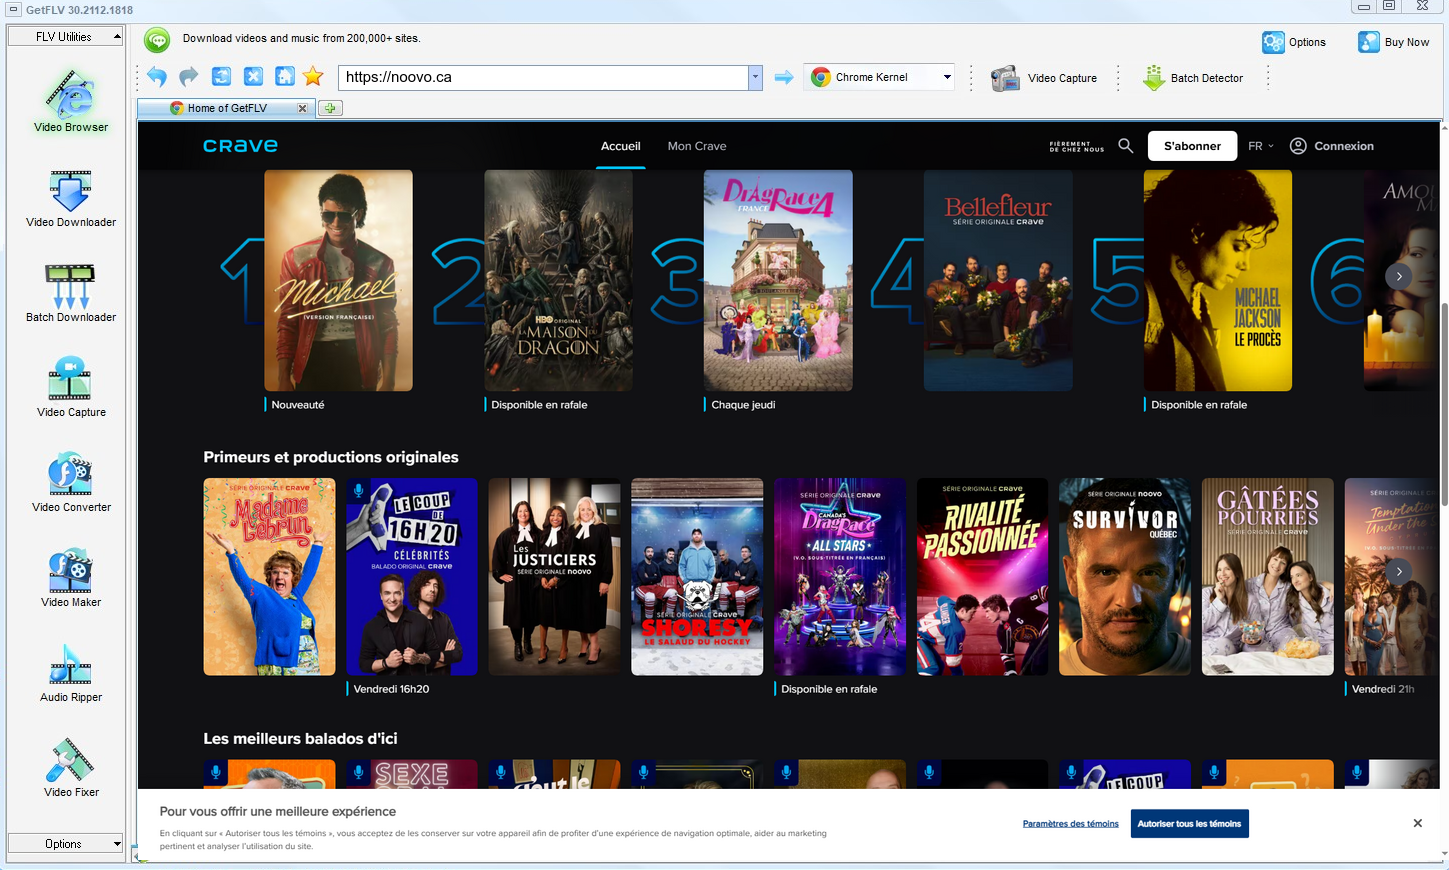Click the Connexion link
Screen dimensions: 1449x870
[x=1332, y=146]
